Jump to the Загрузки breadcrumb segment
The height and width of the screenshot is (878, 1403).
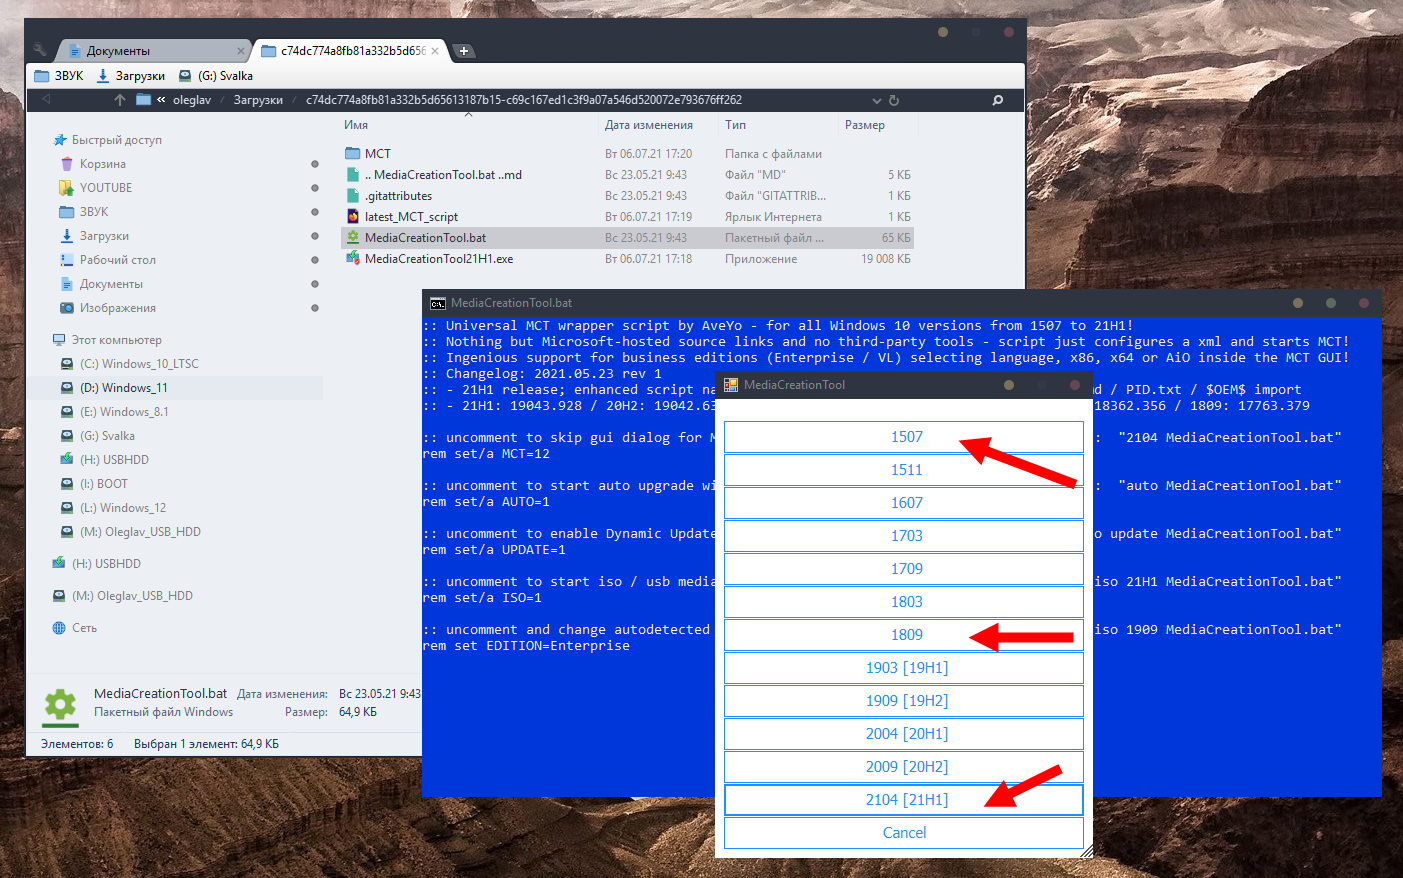[x=258, y=100]
